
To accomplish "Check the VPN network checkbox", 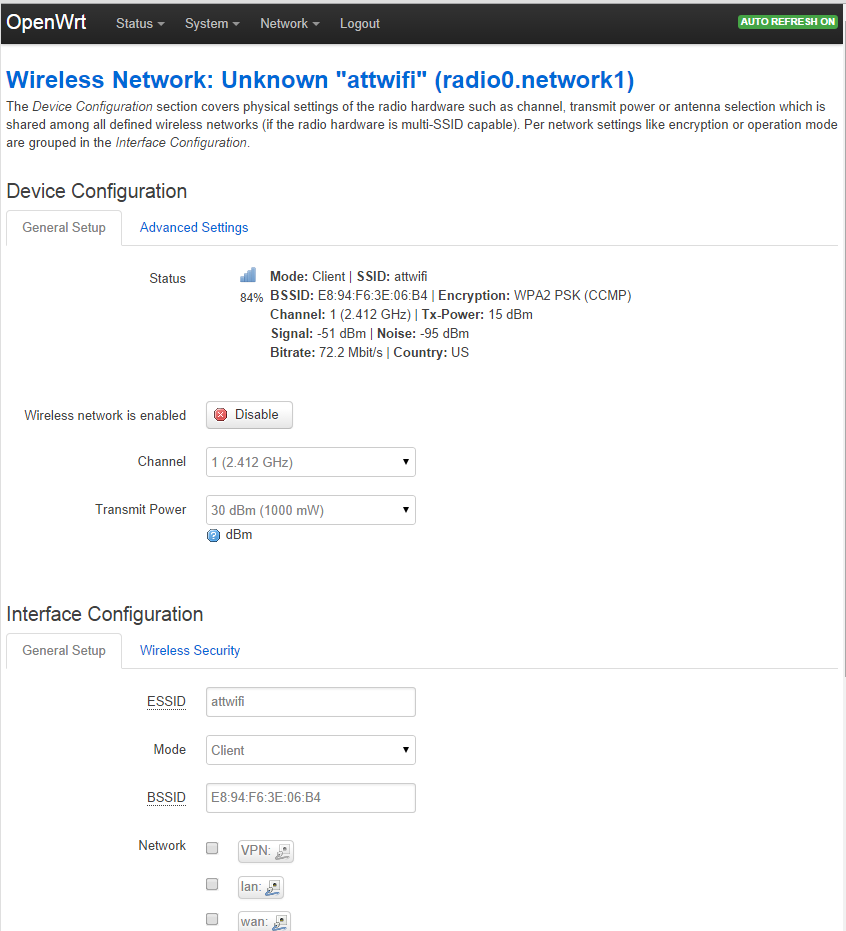I will pos(212,849).
